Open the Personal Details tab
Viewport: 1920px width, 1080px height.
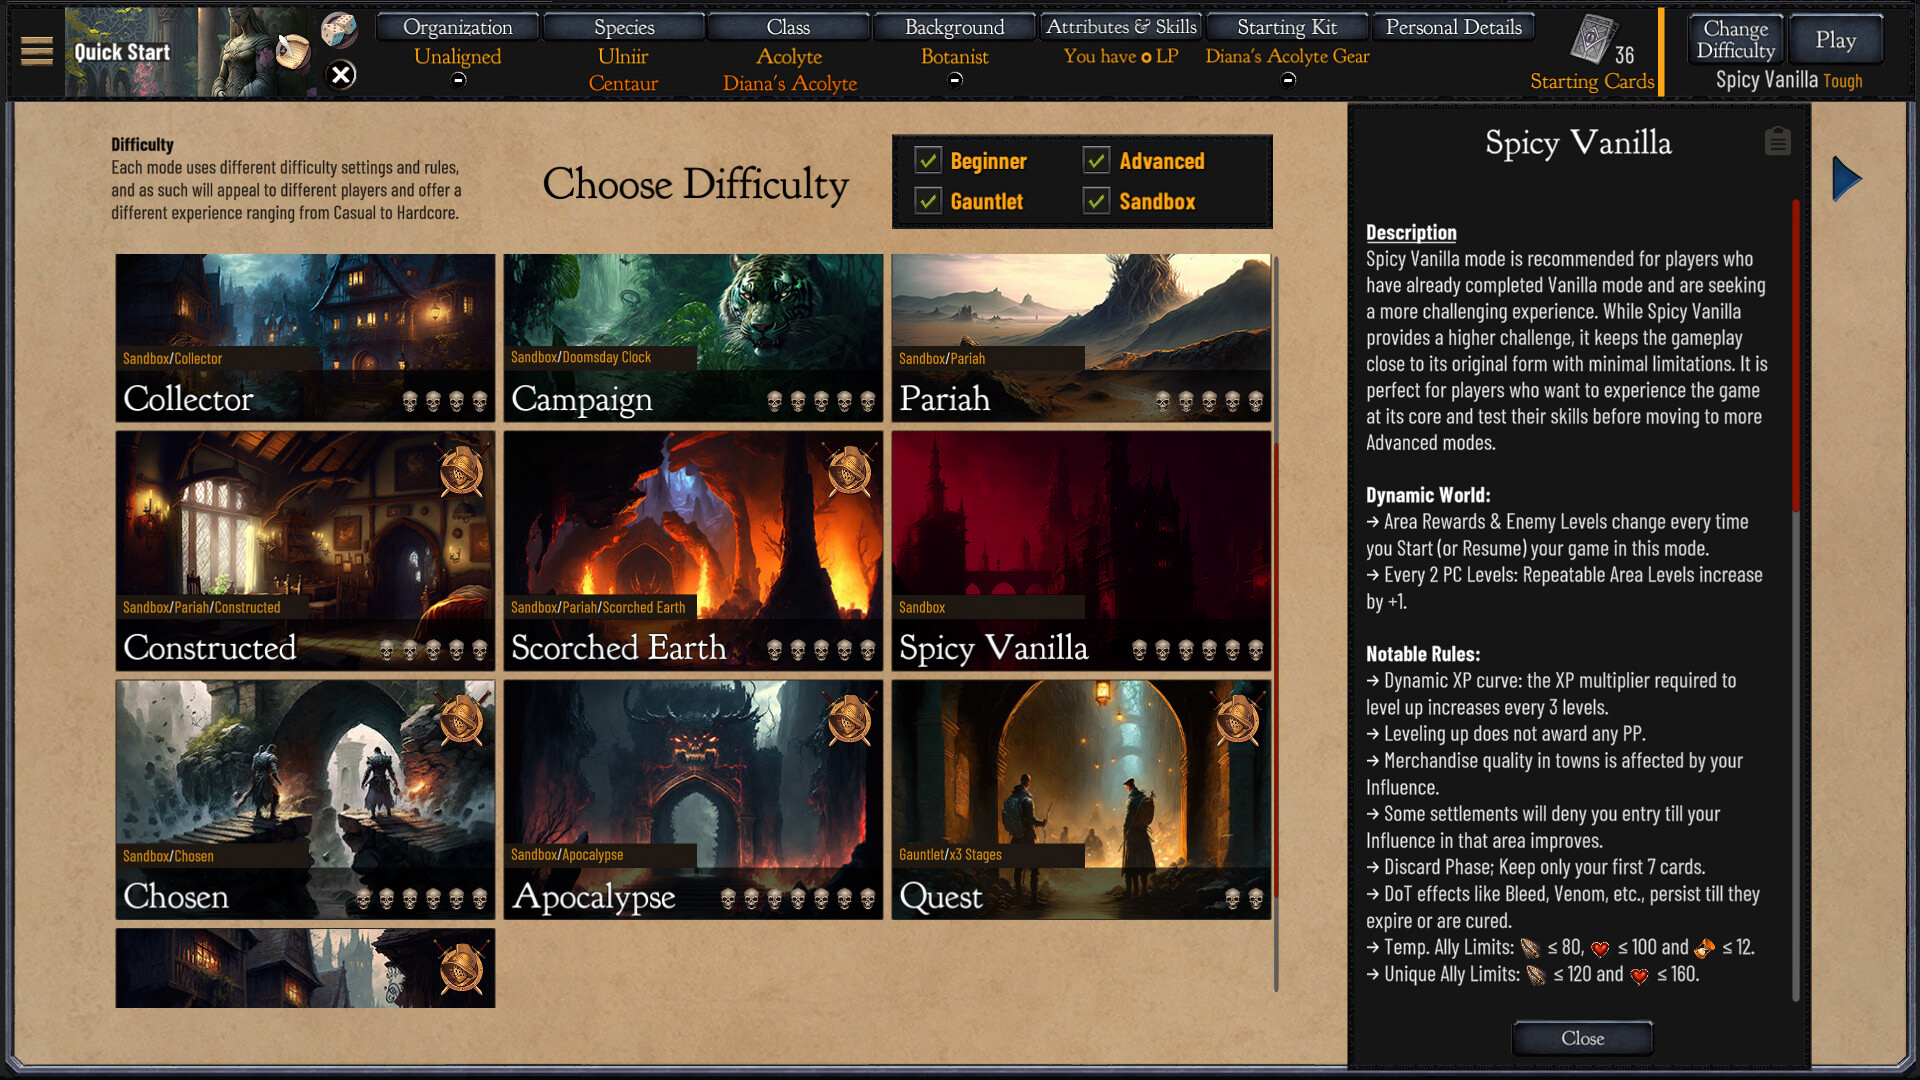pos(1453,25)
